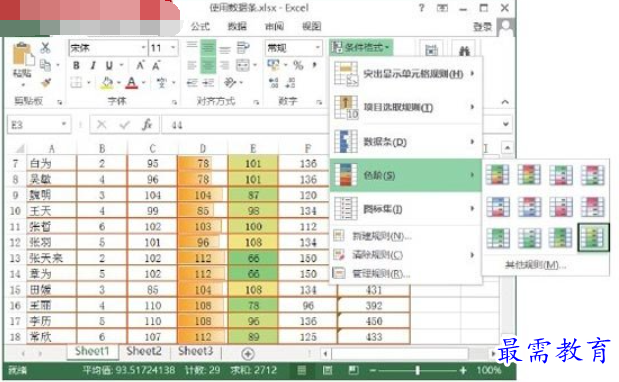Expand the formula bar chevron

(506, 124)
